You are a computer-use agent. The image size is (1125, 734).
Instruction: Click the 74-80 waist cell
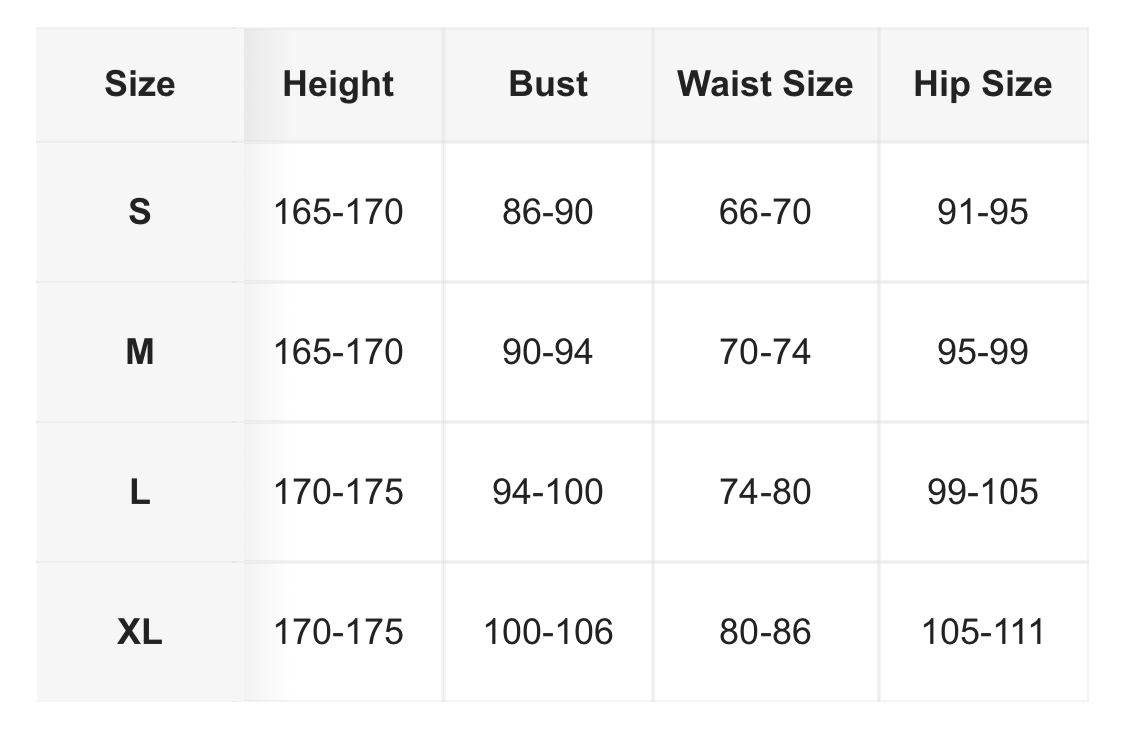tap(765, 492)
